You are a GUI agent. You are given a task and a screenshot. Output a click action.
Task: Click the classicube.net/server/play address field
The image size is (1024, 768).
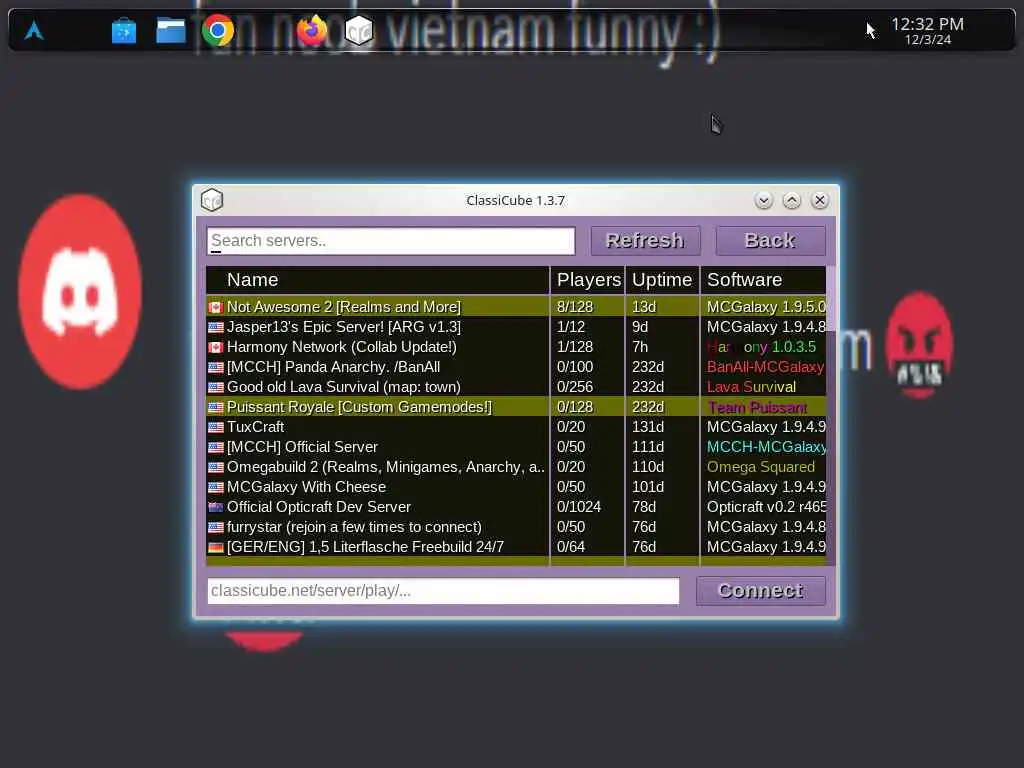point(443,590)
